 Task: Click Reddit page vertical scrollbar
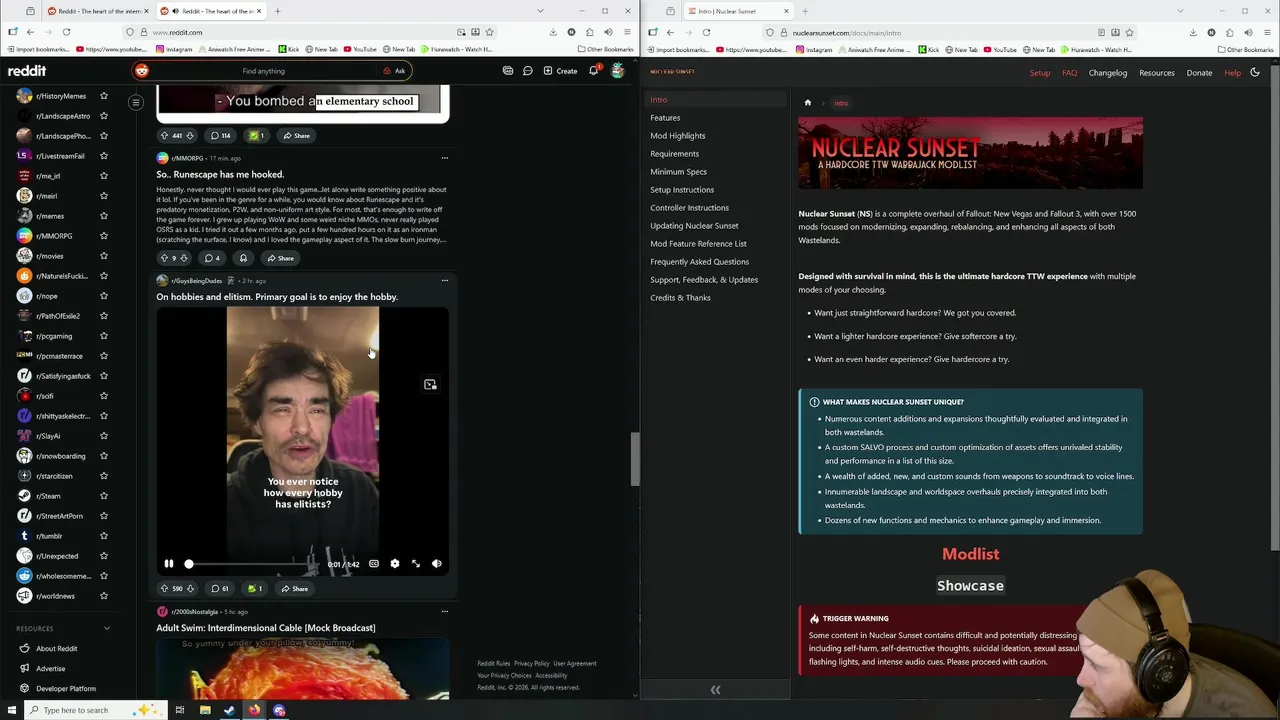click(634, 458)
